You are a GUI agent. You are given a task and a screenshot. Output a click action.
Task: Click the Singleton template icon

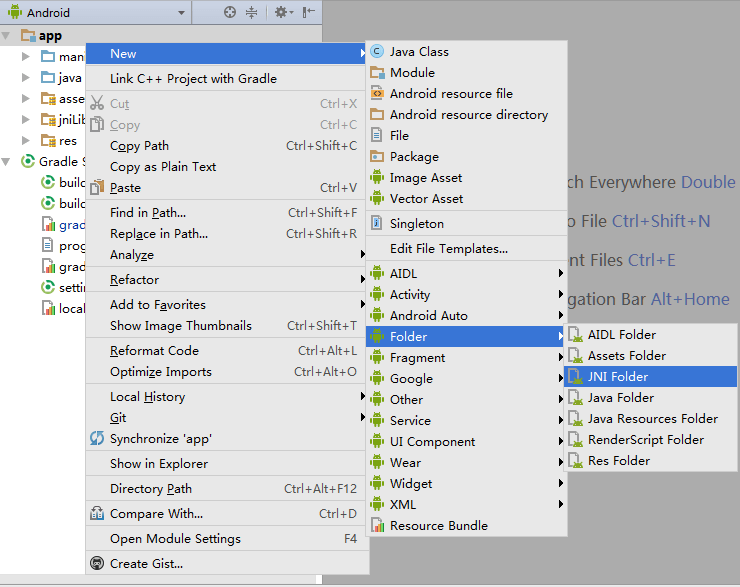click(377, 223)
